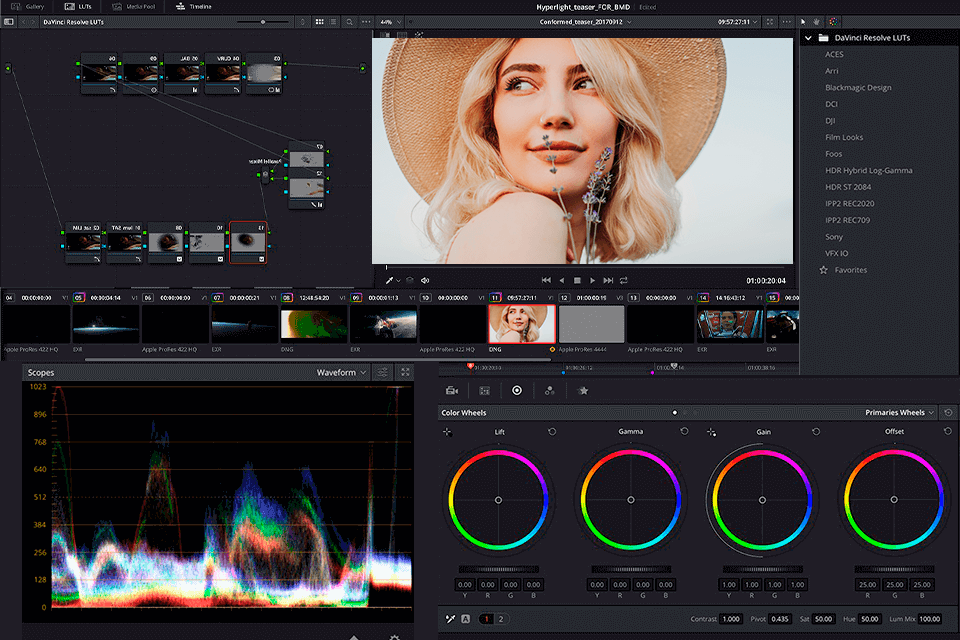Collapse the DaVinci Resolve LUTs folder
The height and width of the screenshot is (640, 960).
[808, 38]
